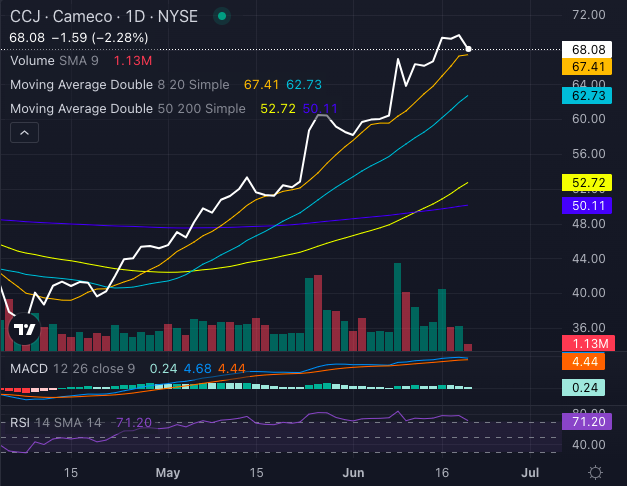Select the CCJ Cameco symbol title
The image size is (627, 486).
pos(104,16)
